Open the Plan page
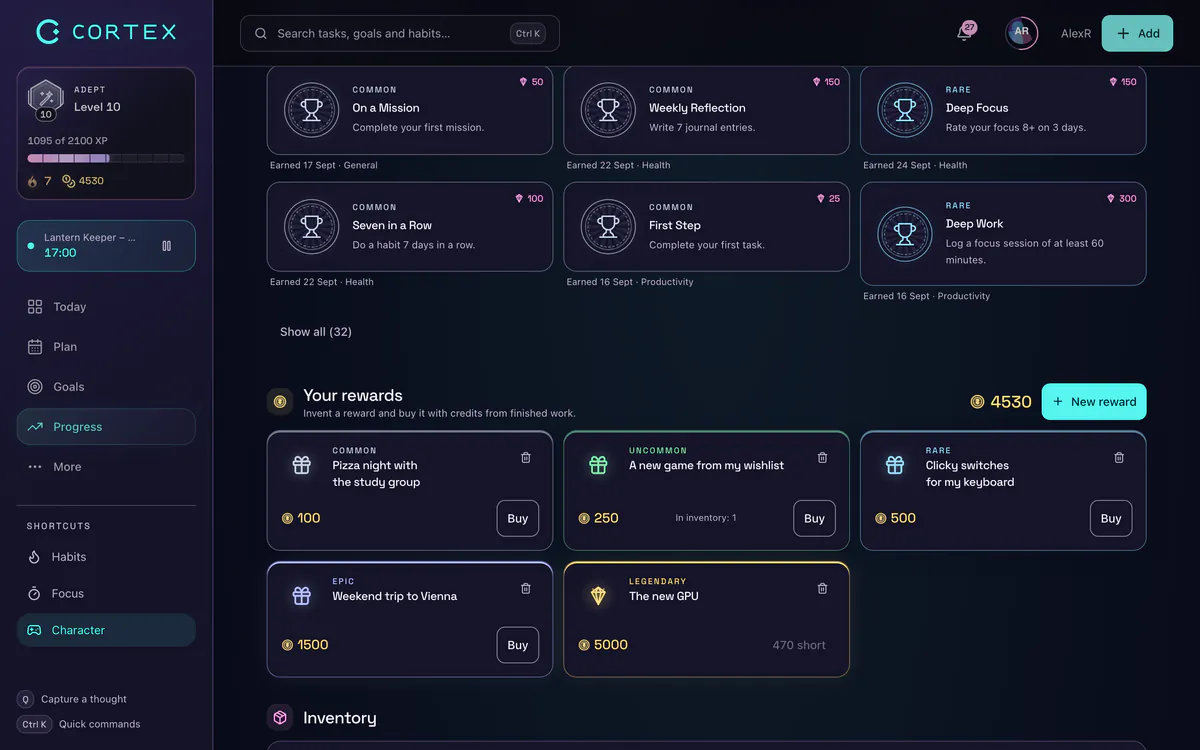This screenshot has width=1200, height=750. (106, 347)
